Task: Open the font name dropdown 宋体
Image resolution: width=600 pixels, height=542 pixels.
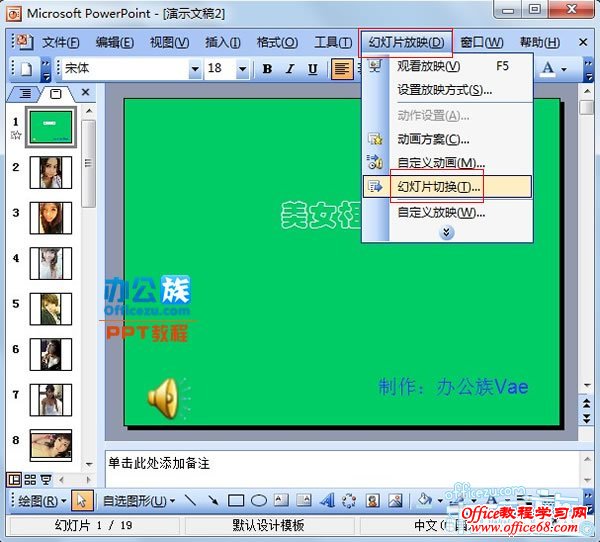Action: pos(195,69)
